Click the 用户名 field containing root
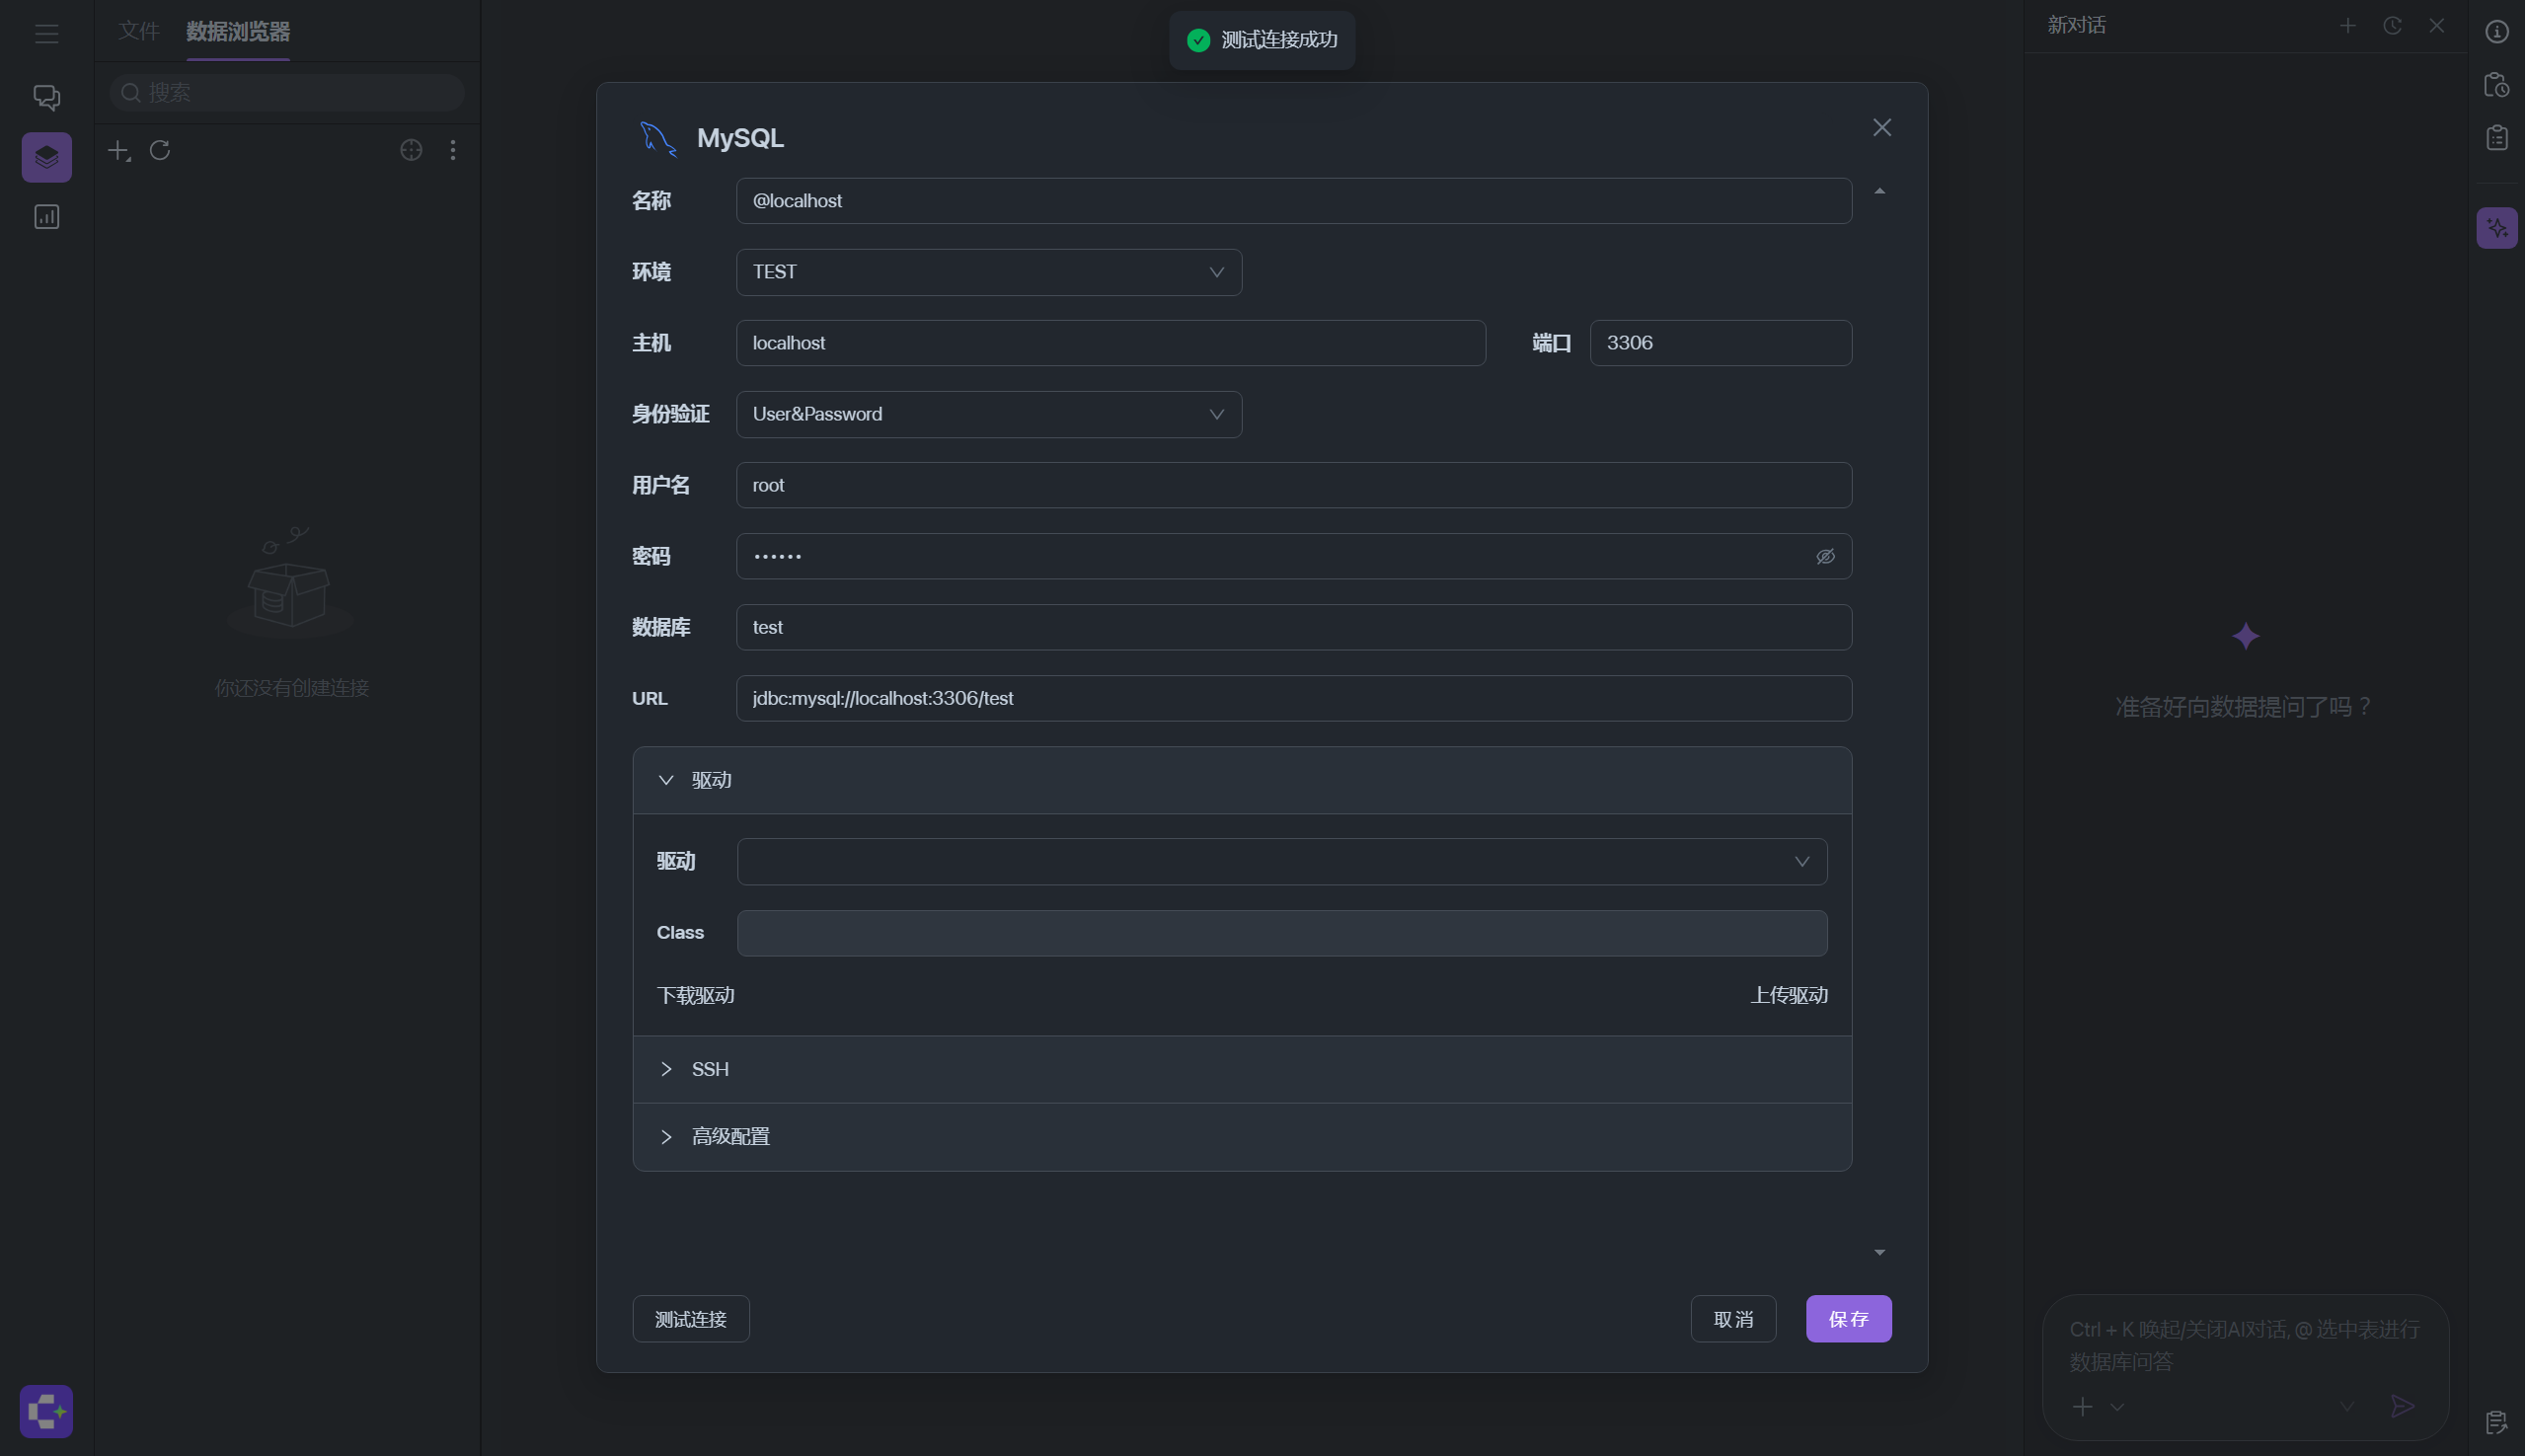2526x1456 pixels. point(1294,485)
